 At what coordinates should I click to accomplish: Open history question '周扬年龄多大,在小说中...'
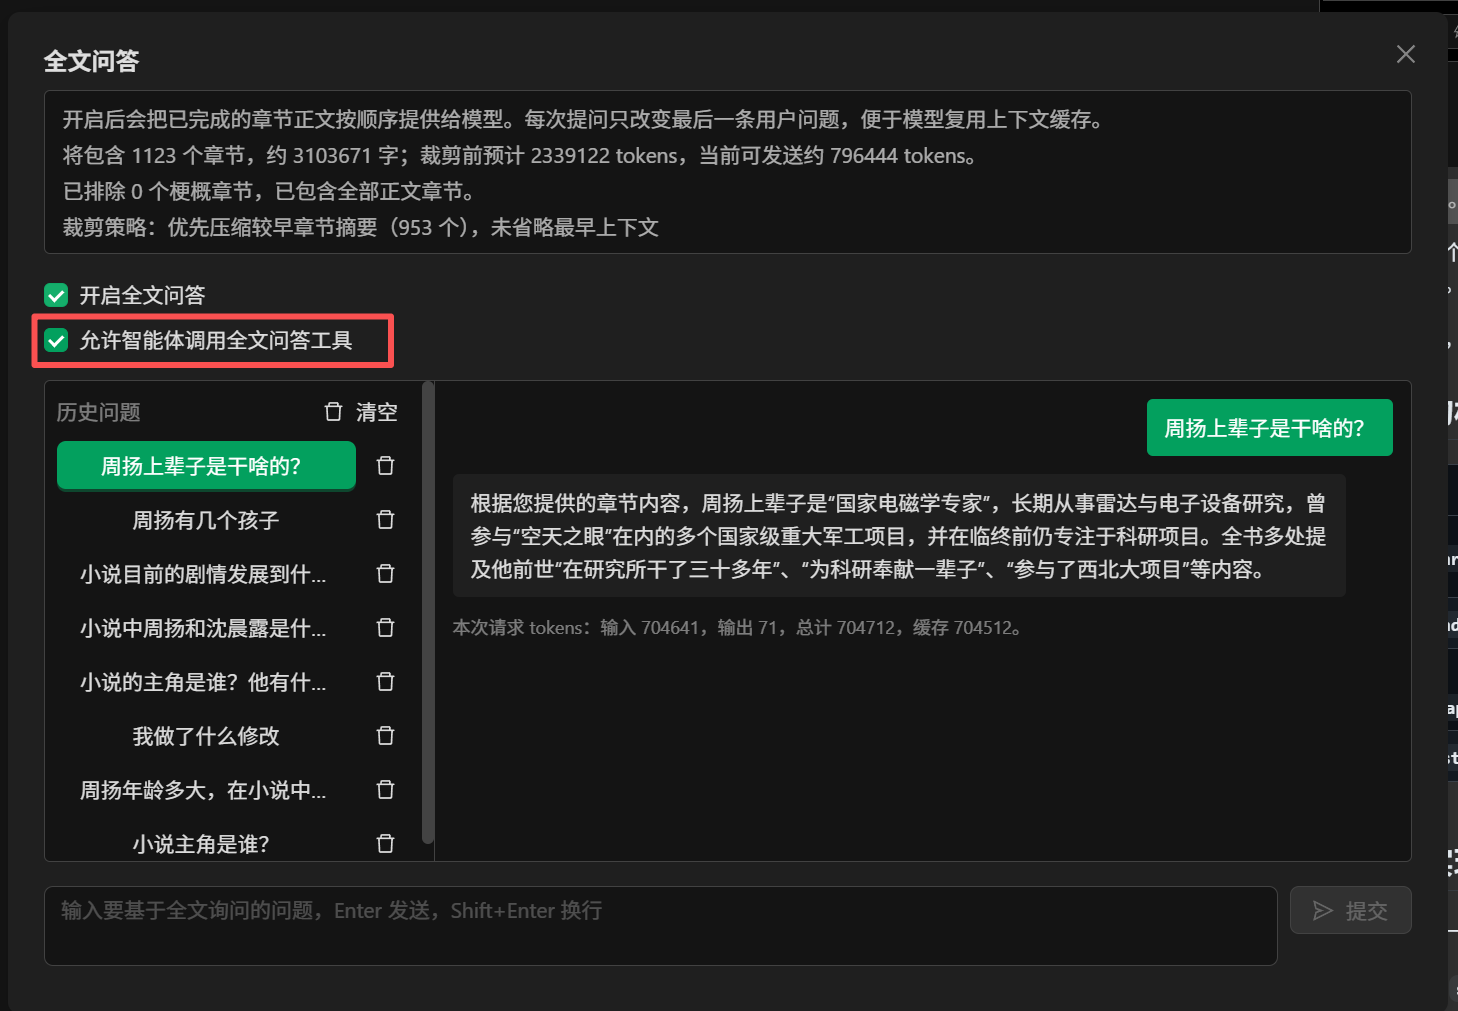[203, 790]
